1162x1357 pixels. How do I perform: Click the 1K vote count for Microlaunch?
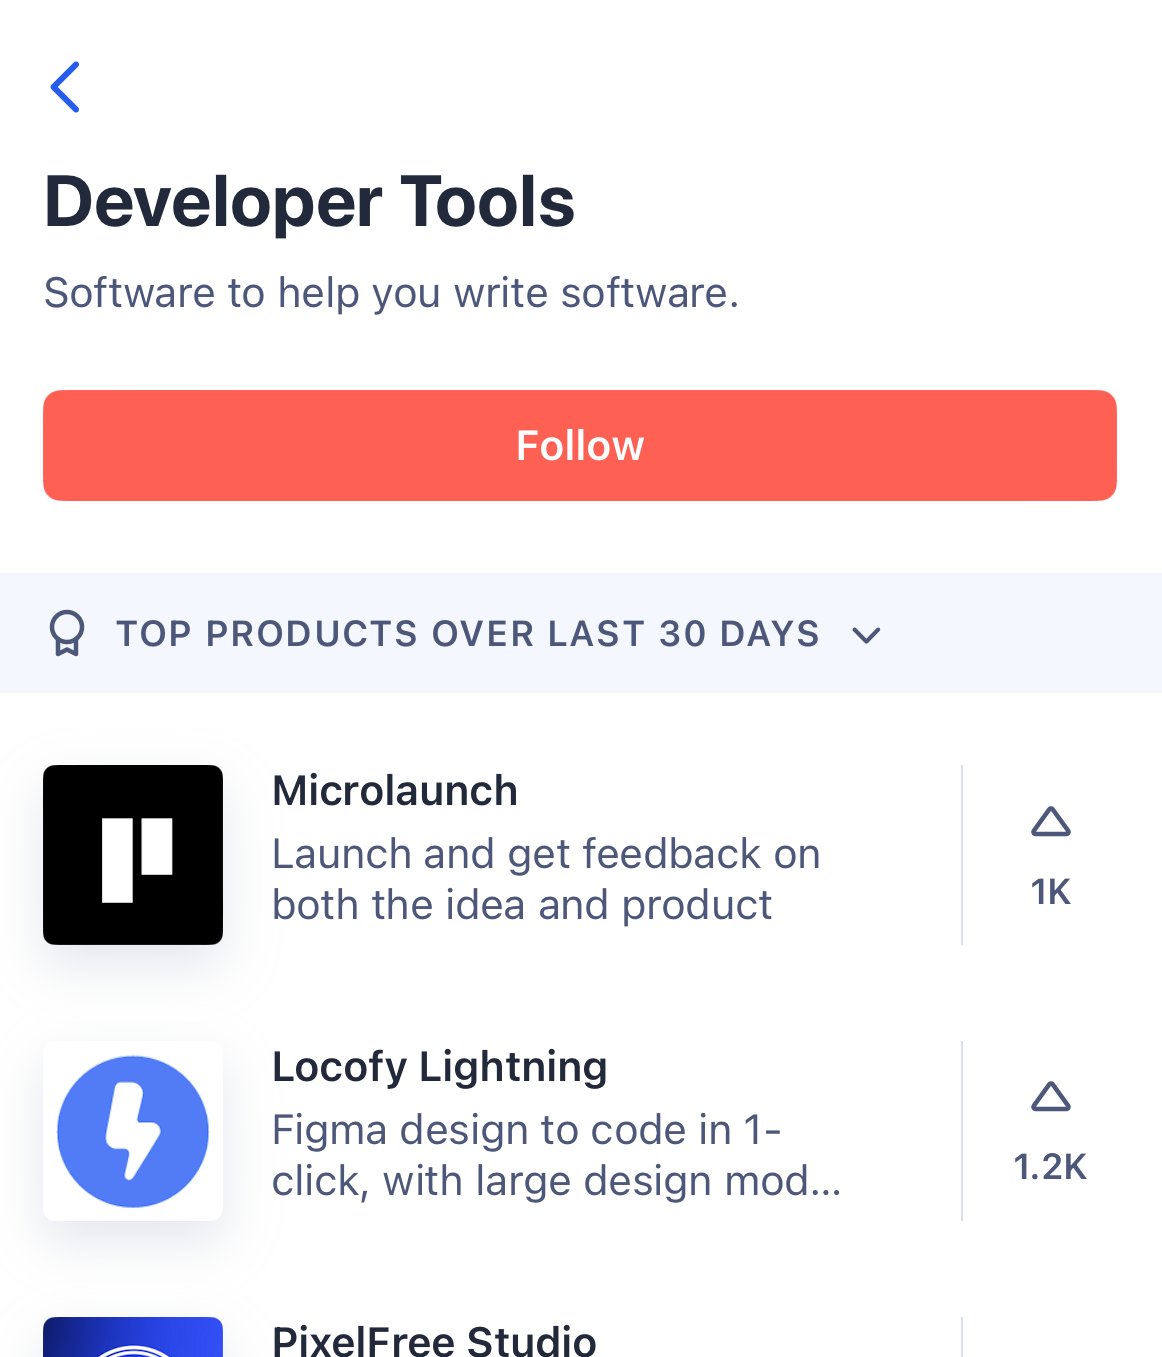(x=1050, y=891)
